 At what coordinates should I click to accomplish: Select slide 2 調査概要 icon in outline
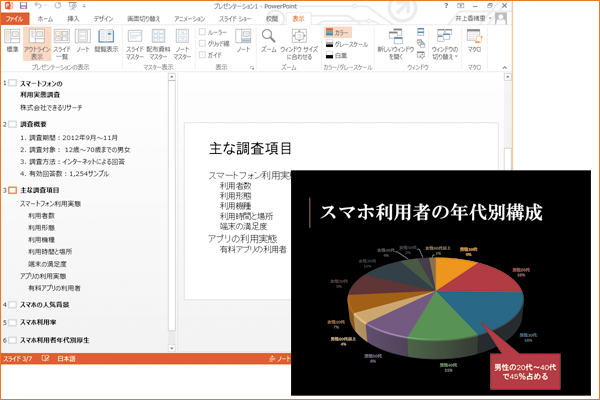(x=13, y=124)
